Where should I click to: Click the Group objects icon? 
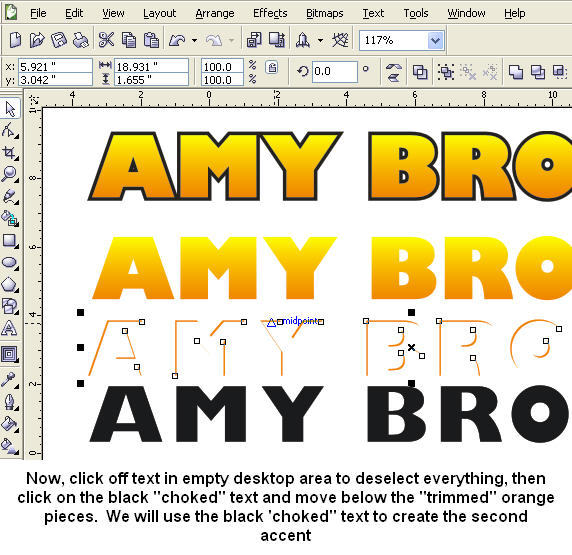(x=446, y=72)
